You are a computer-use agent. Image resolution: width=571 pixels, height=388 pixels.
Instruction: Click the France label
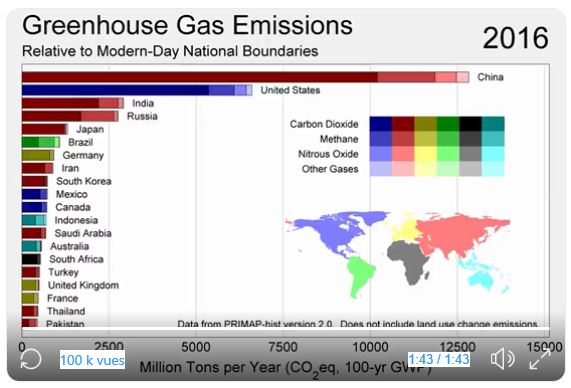coord(62,298)
